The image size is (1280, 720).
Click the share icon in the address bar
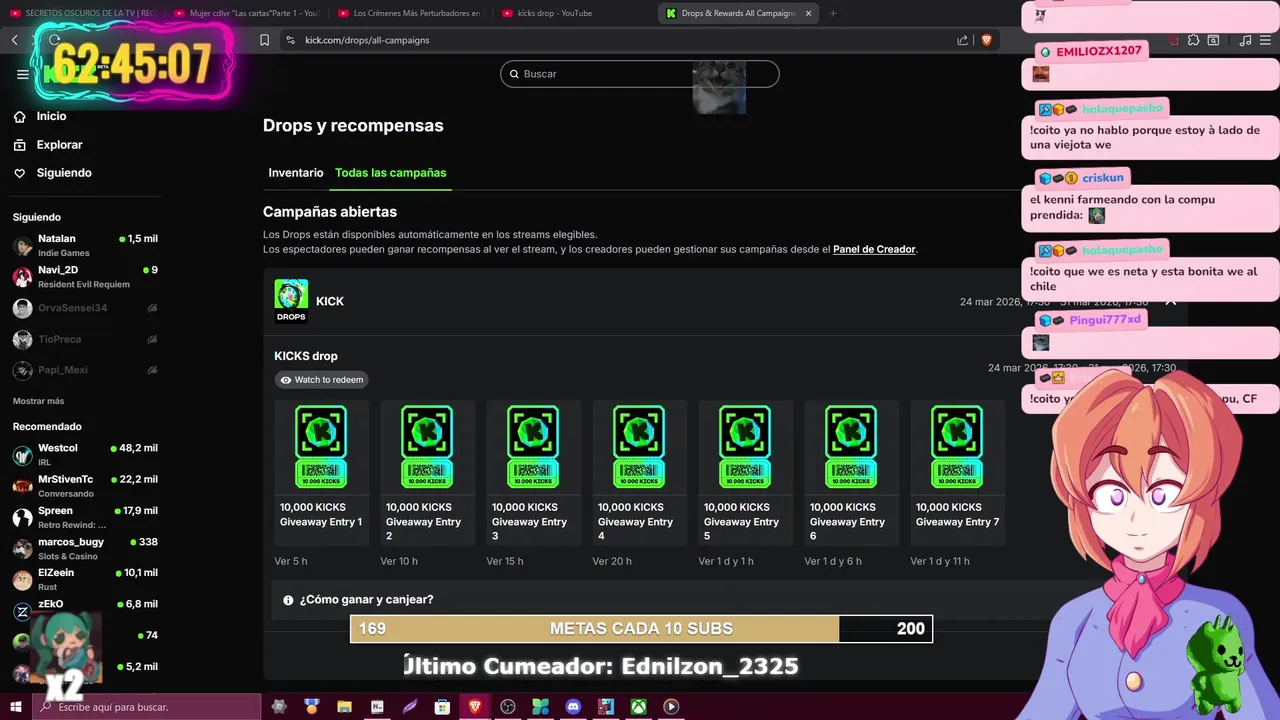tap(962, 40)
